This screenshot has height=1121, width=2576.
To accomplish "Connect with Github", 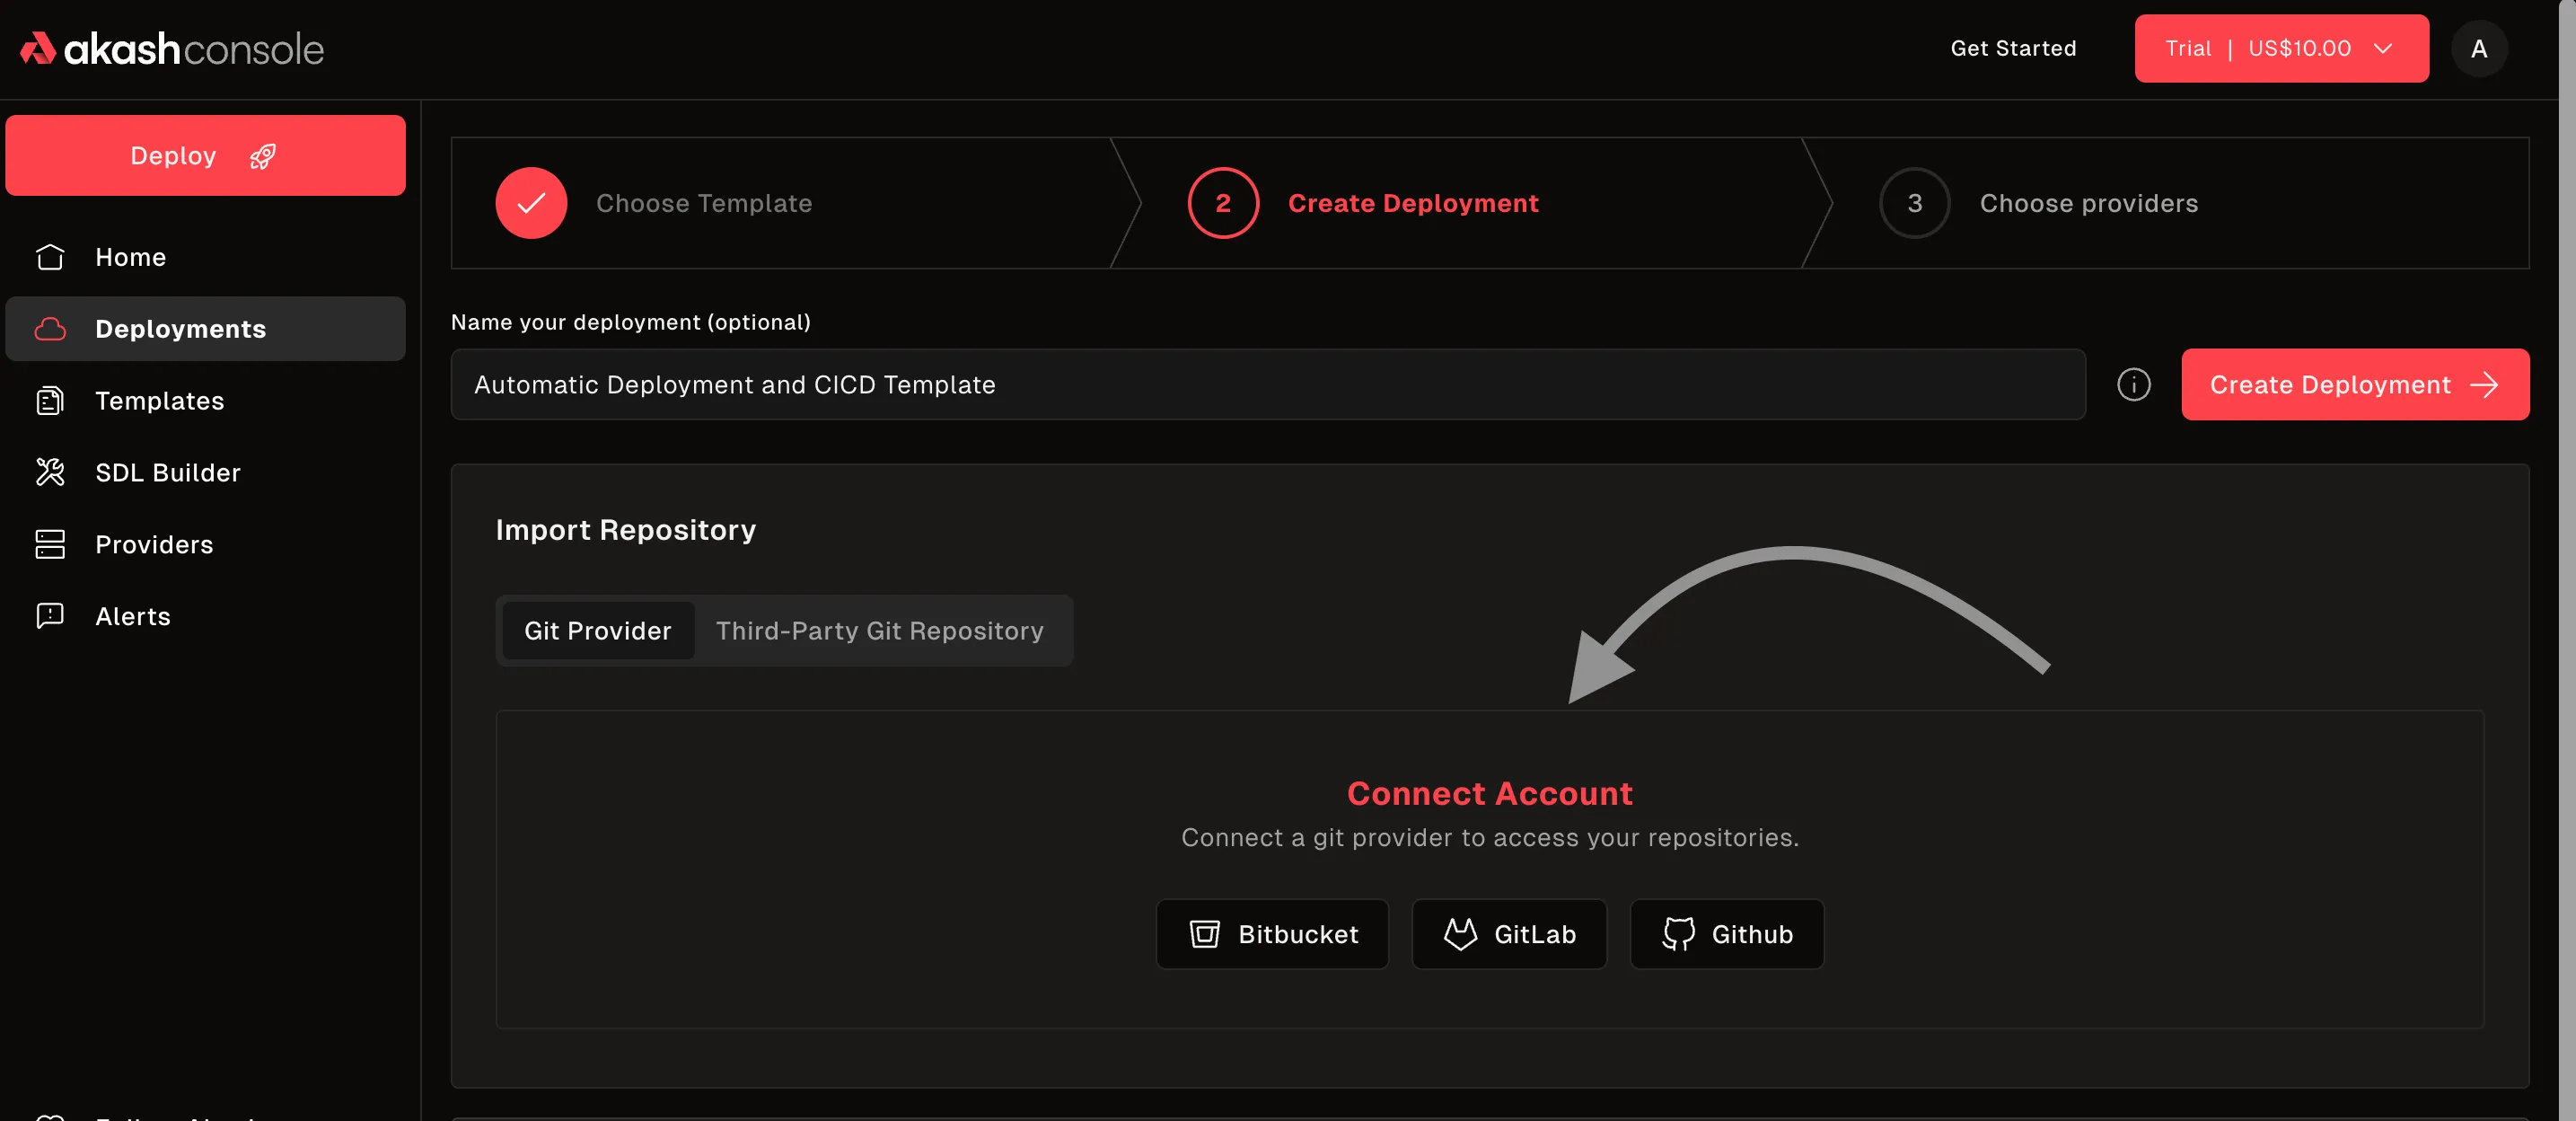I will 1726,934.
